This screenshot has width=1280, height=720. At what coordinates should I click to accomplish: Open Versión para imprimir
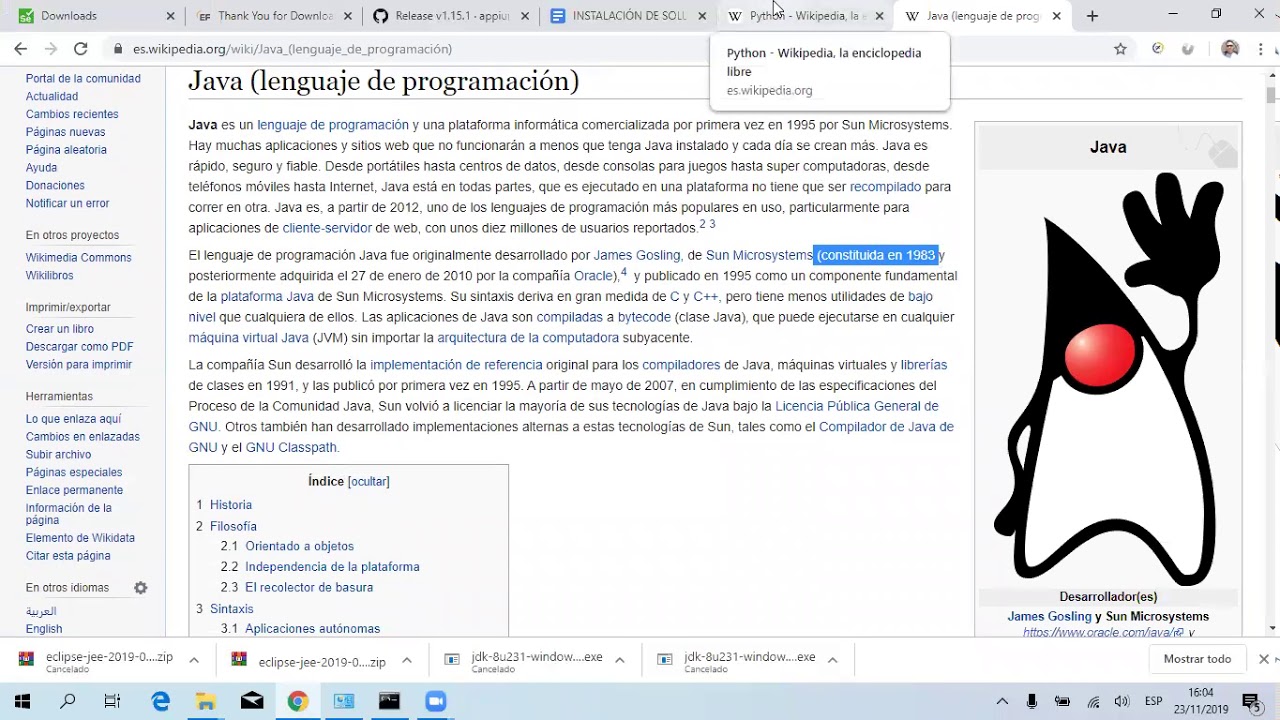pos(79,364)
